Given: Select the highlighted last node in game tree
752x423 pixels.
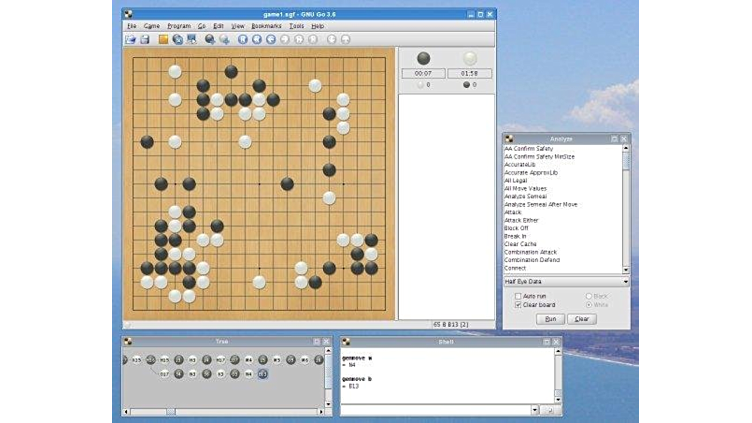Looking at the screenshot, I should [262, 374].
